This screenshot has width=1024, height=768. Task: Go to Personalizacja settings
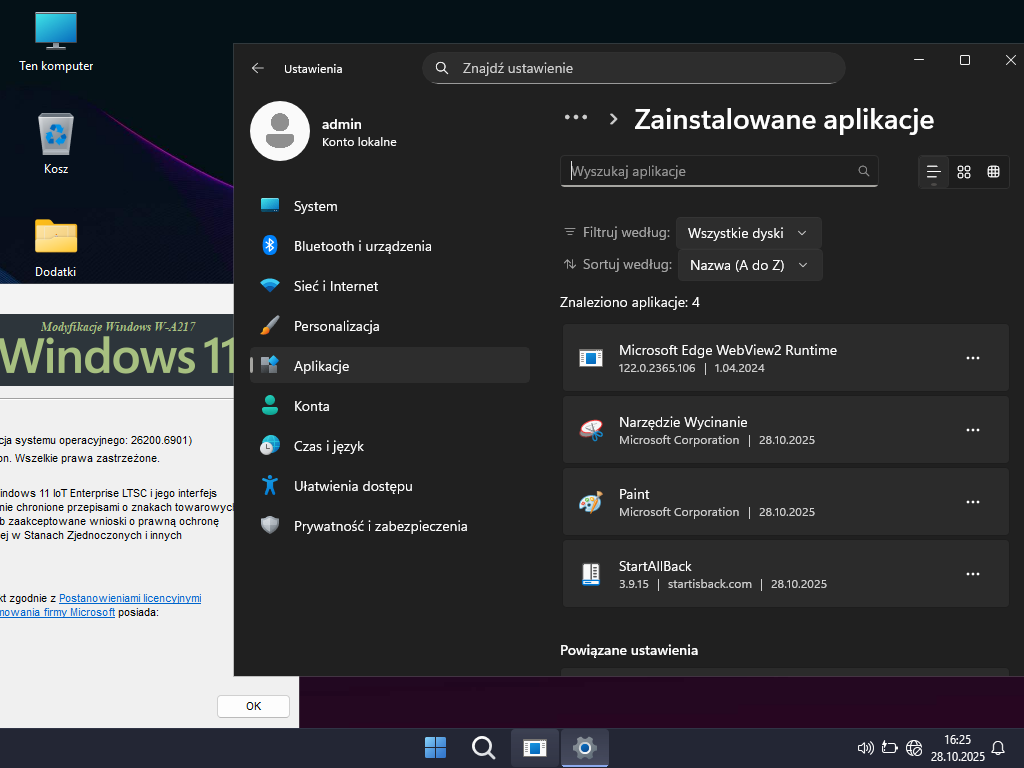point(336,326)
